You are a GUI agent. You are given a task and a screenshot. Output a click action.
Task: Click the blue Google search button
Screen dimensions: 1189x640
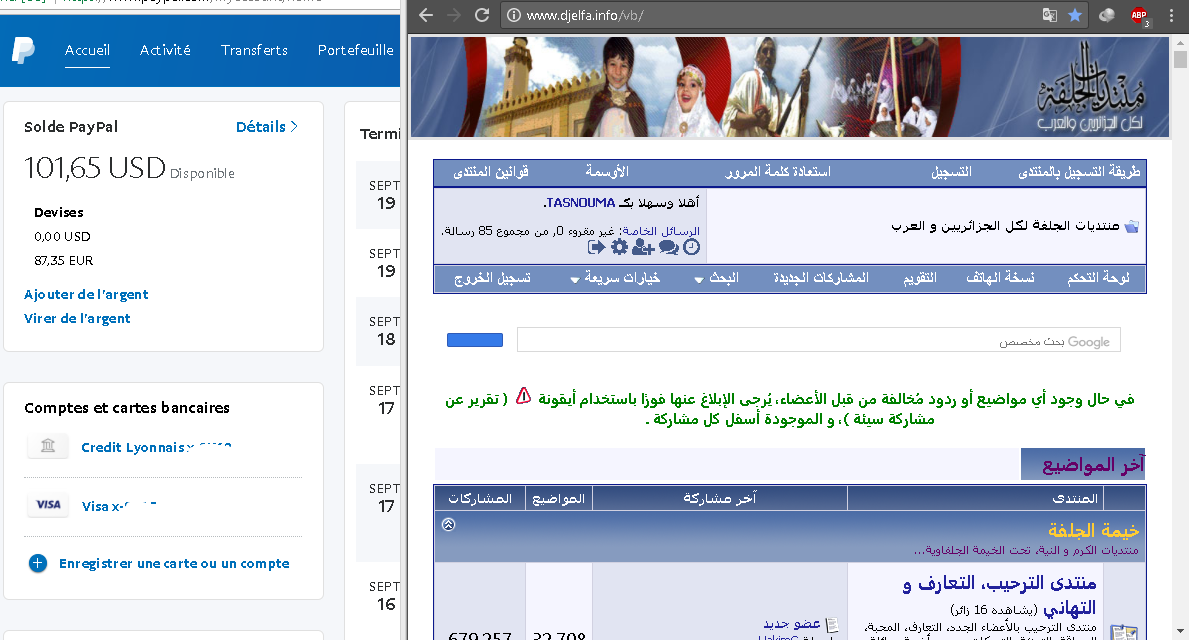pyautogui.click(x=475, y=340)
